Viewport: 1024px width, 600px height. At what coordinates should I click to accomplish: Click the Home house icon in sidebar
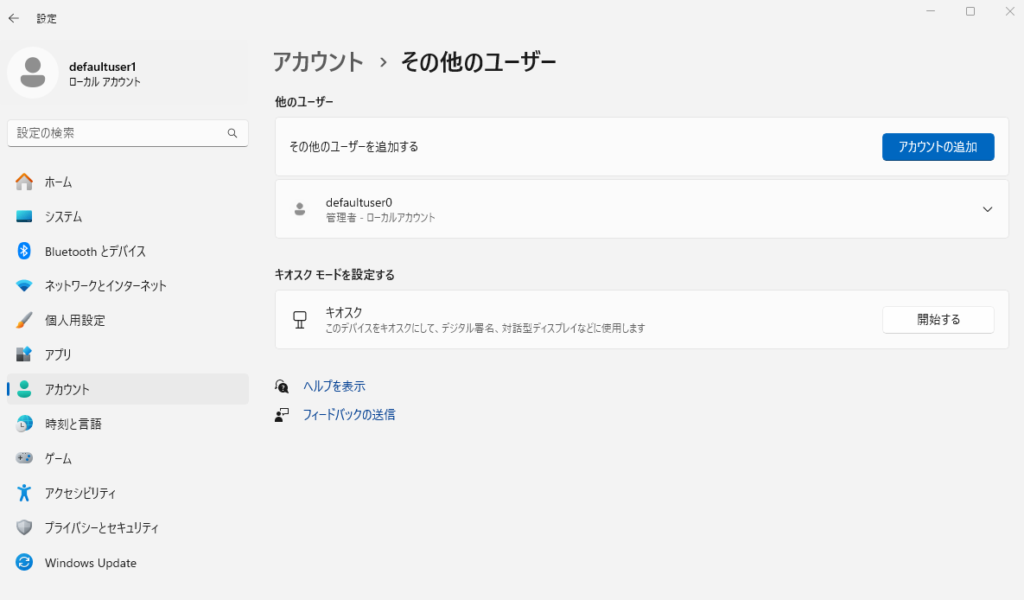click(x=25, y=182)
